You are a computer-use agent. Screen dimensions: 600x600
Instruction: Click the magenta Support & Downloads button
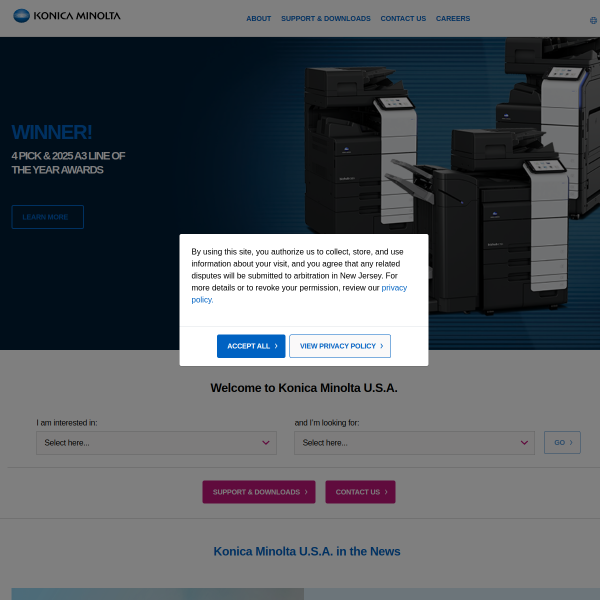click(x=259, y=492)
